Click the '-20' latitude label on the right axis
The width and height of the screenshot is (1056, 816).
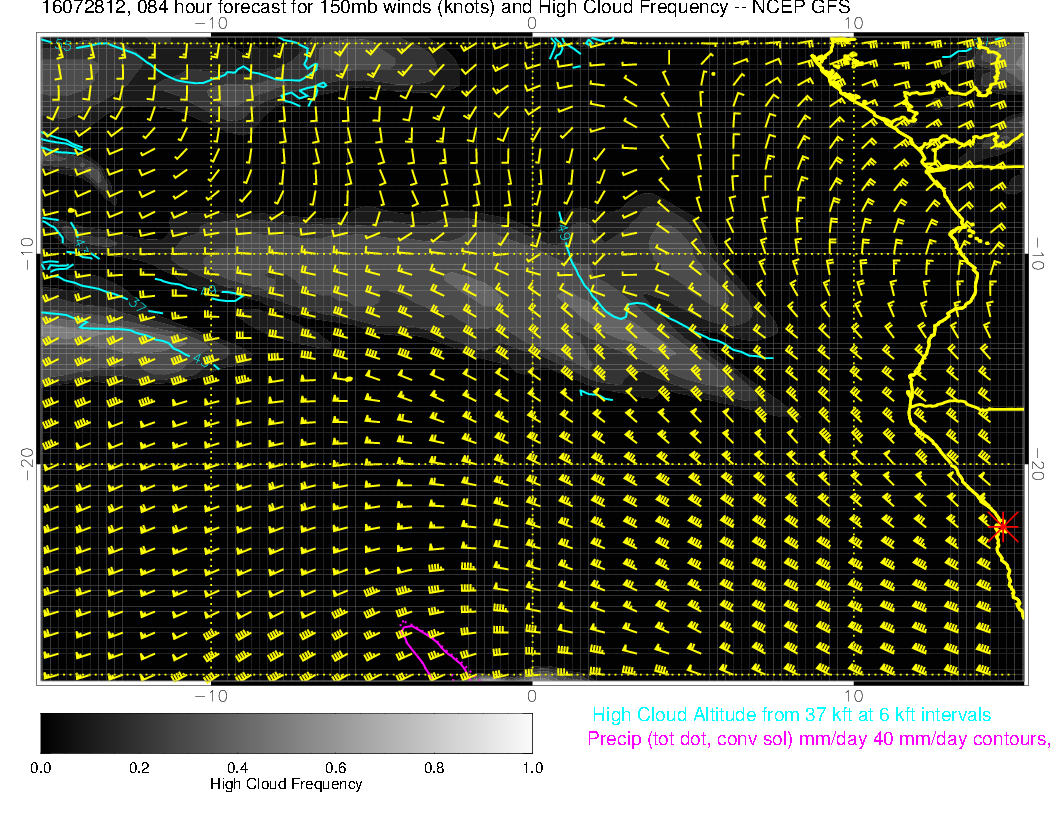1040,464
